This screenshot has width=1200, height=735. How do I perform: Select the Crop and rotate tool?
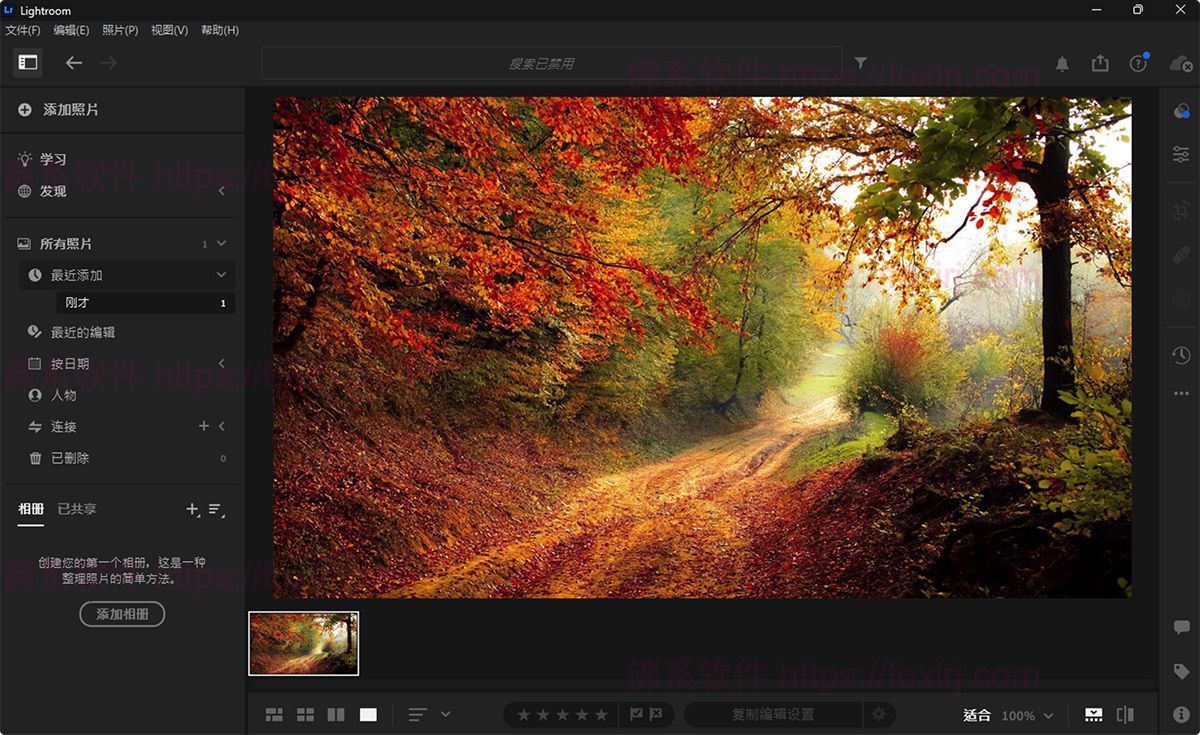tap(1181, 210)
